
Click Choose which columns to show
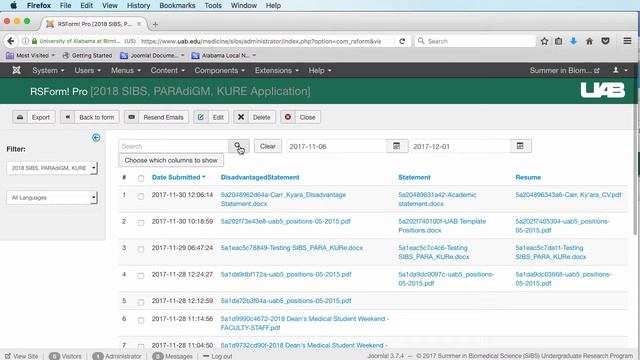pos(171,160)
